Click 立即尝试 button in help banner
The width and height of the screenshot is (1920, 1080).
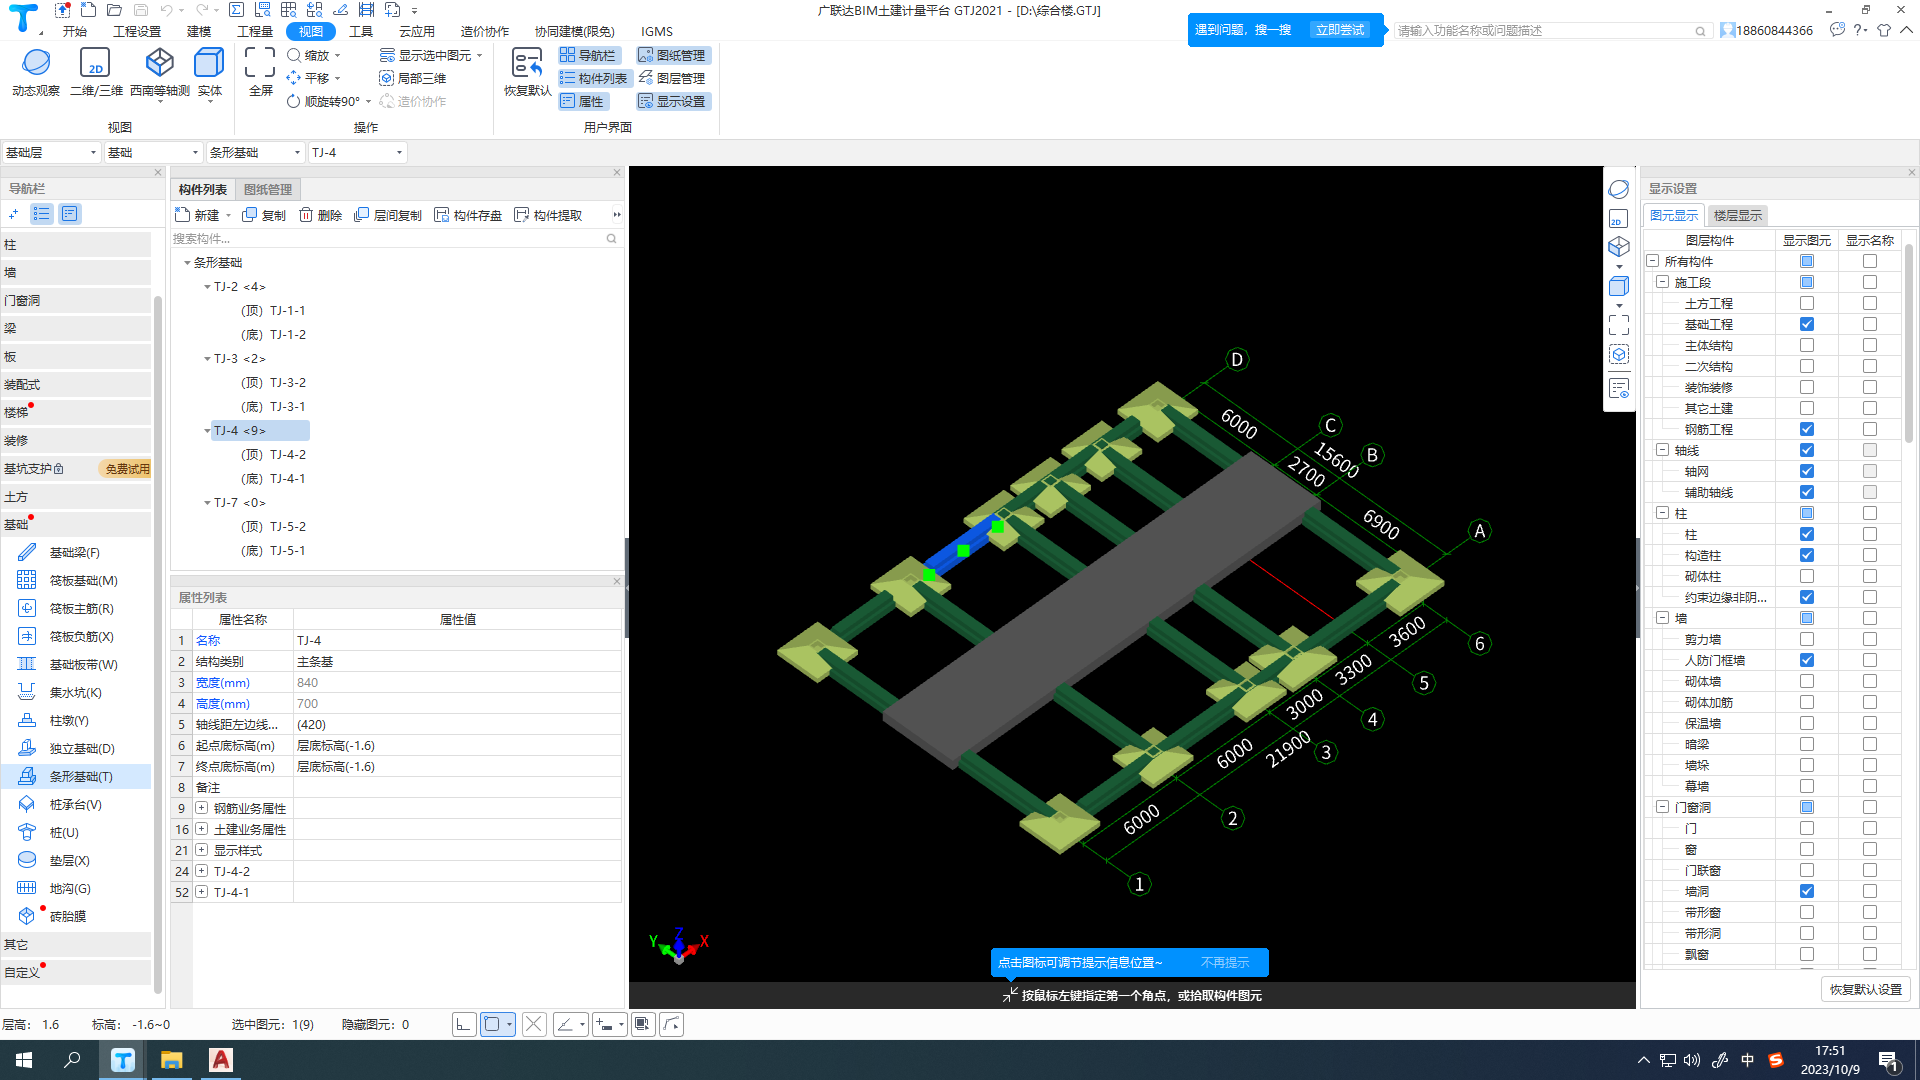coord(1339,30)
